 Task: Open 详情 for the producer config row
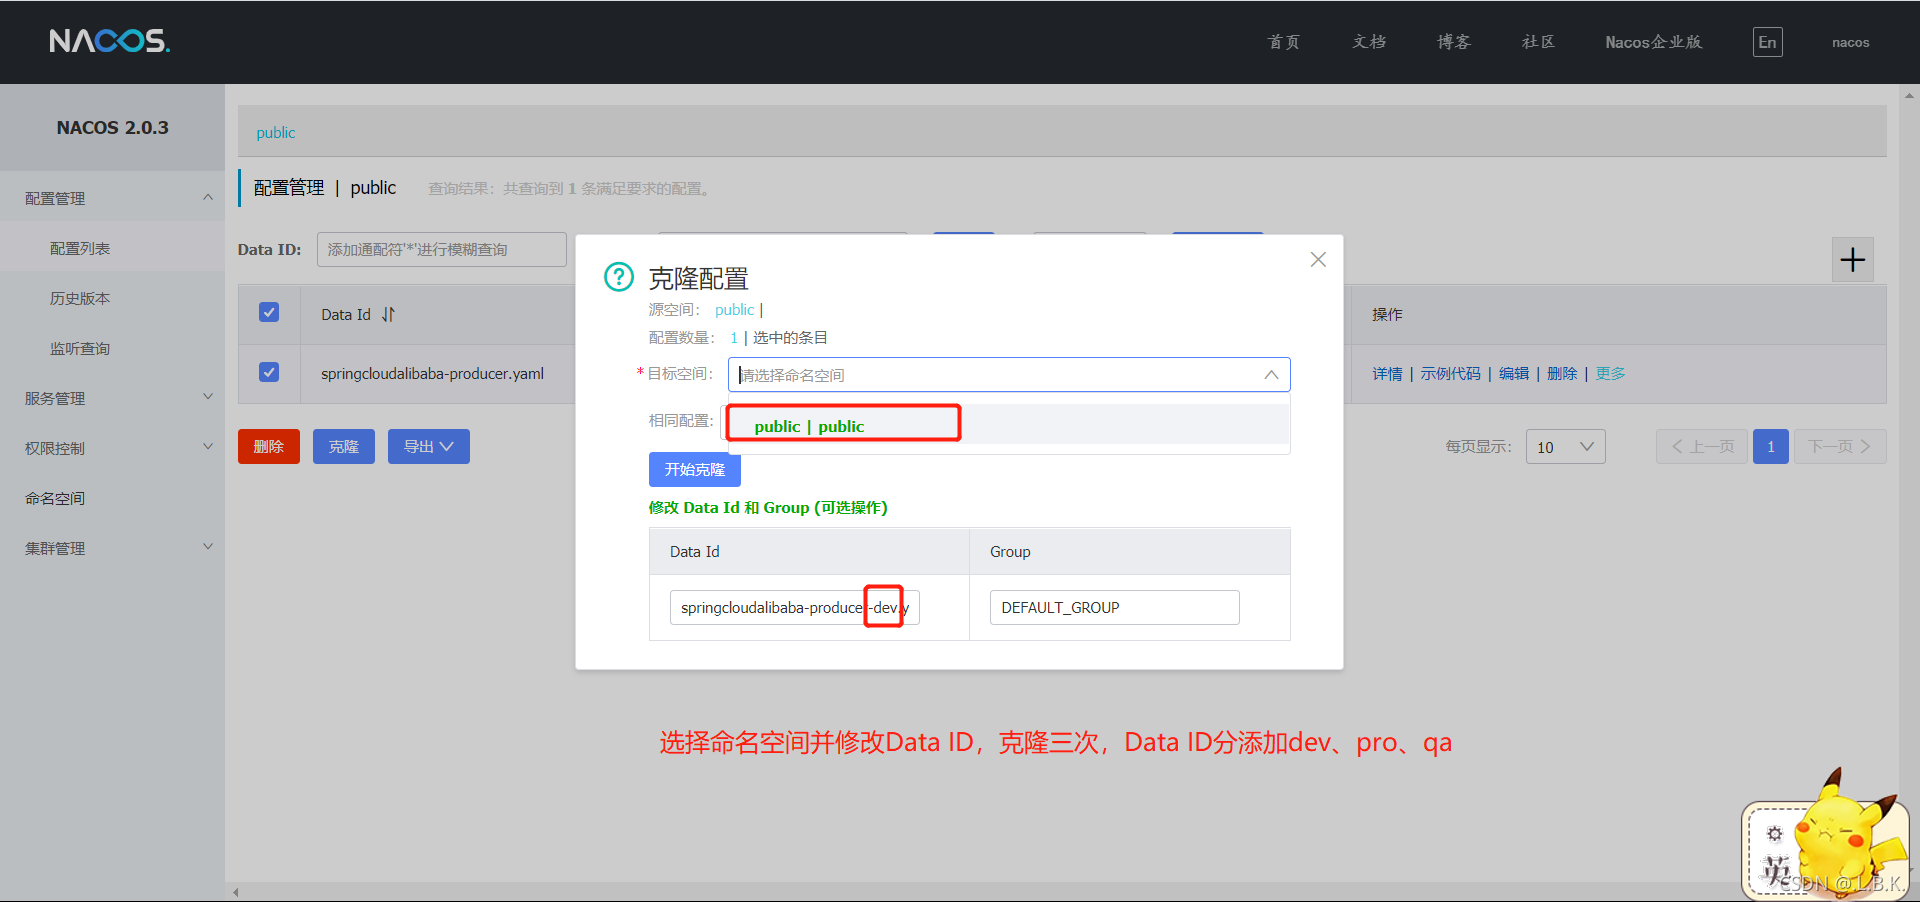(x=1387, y=373)
